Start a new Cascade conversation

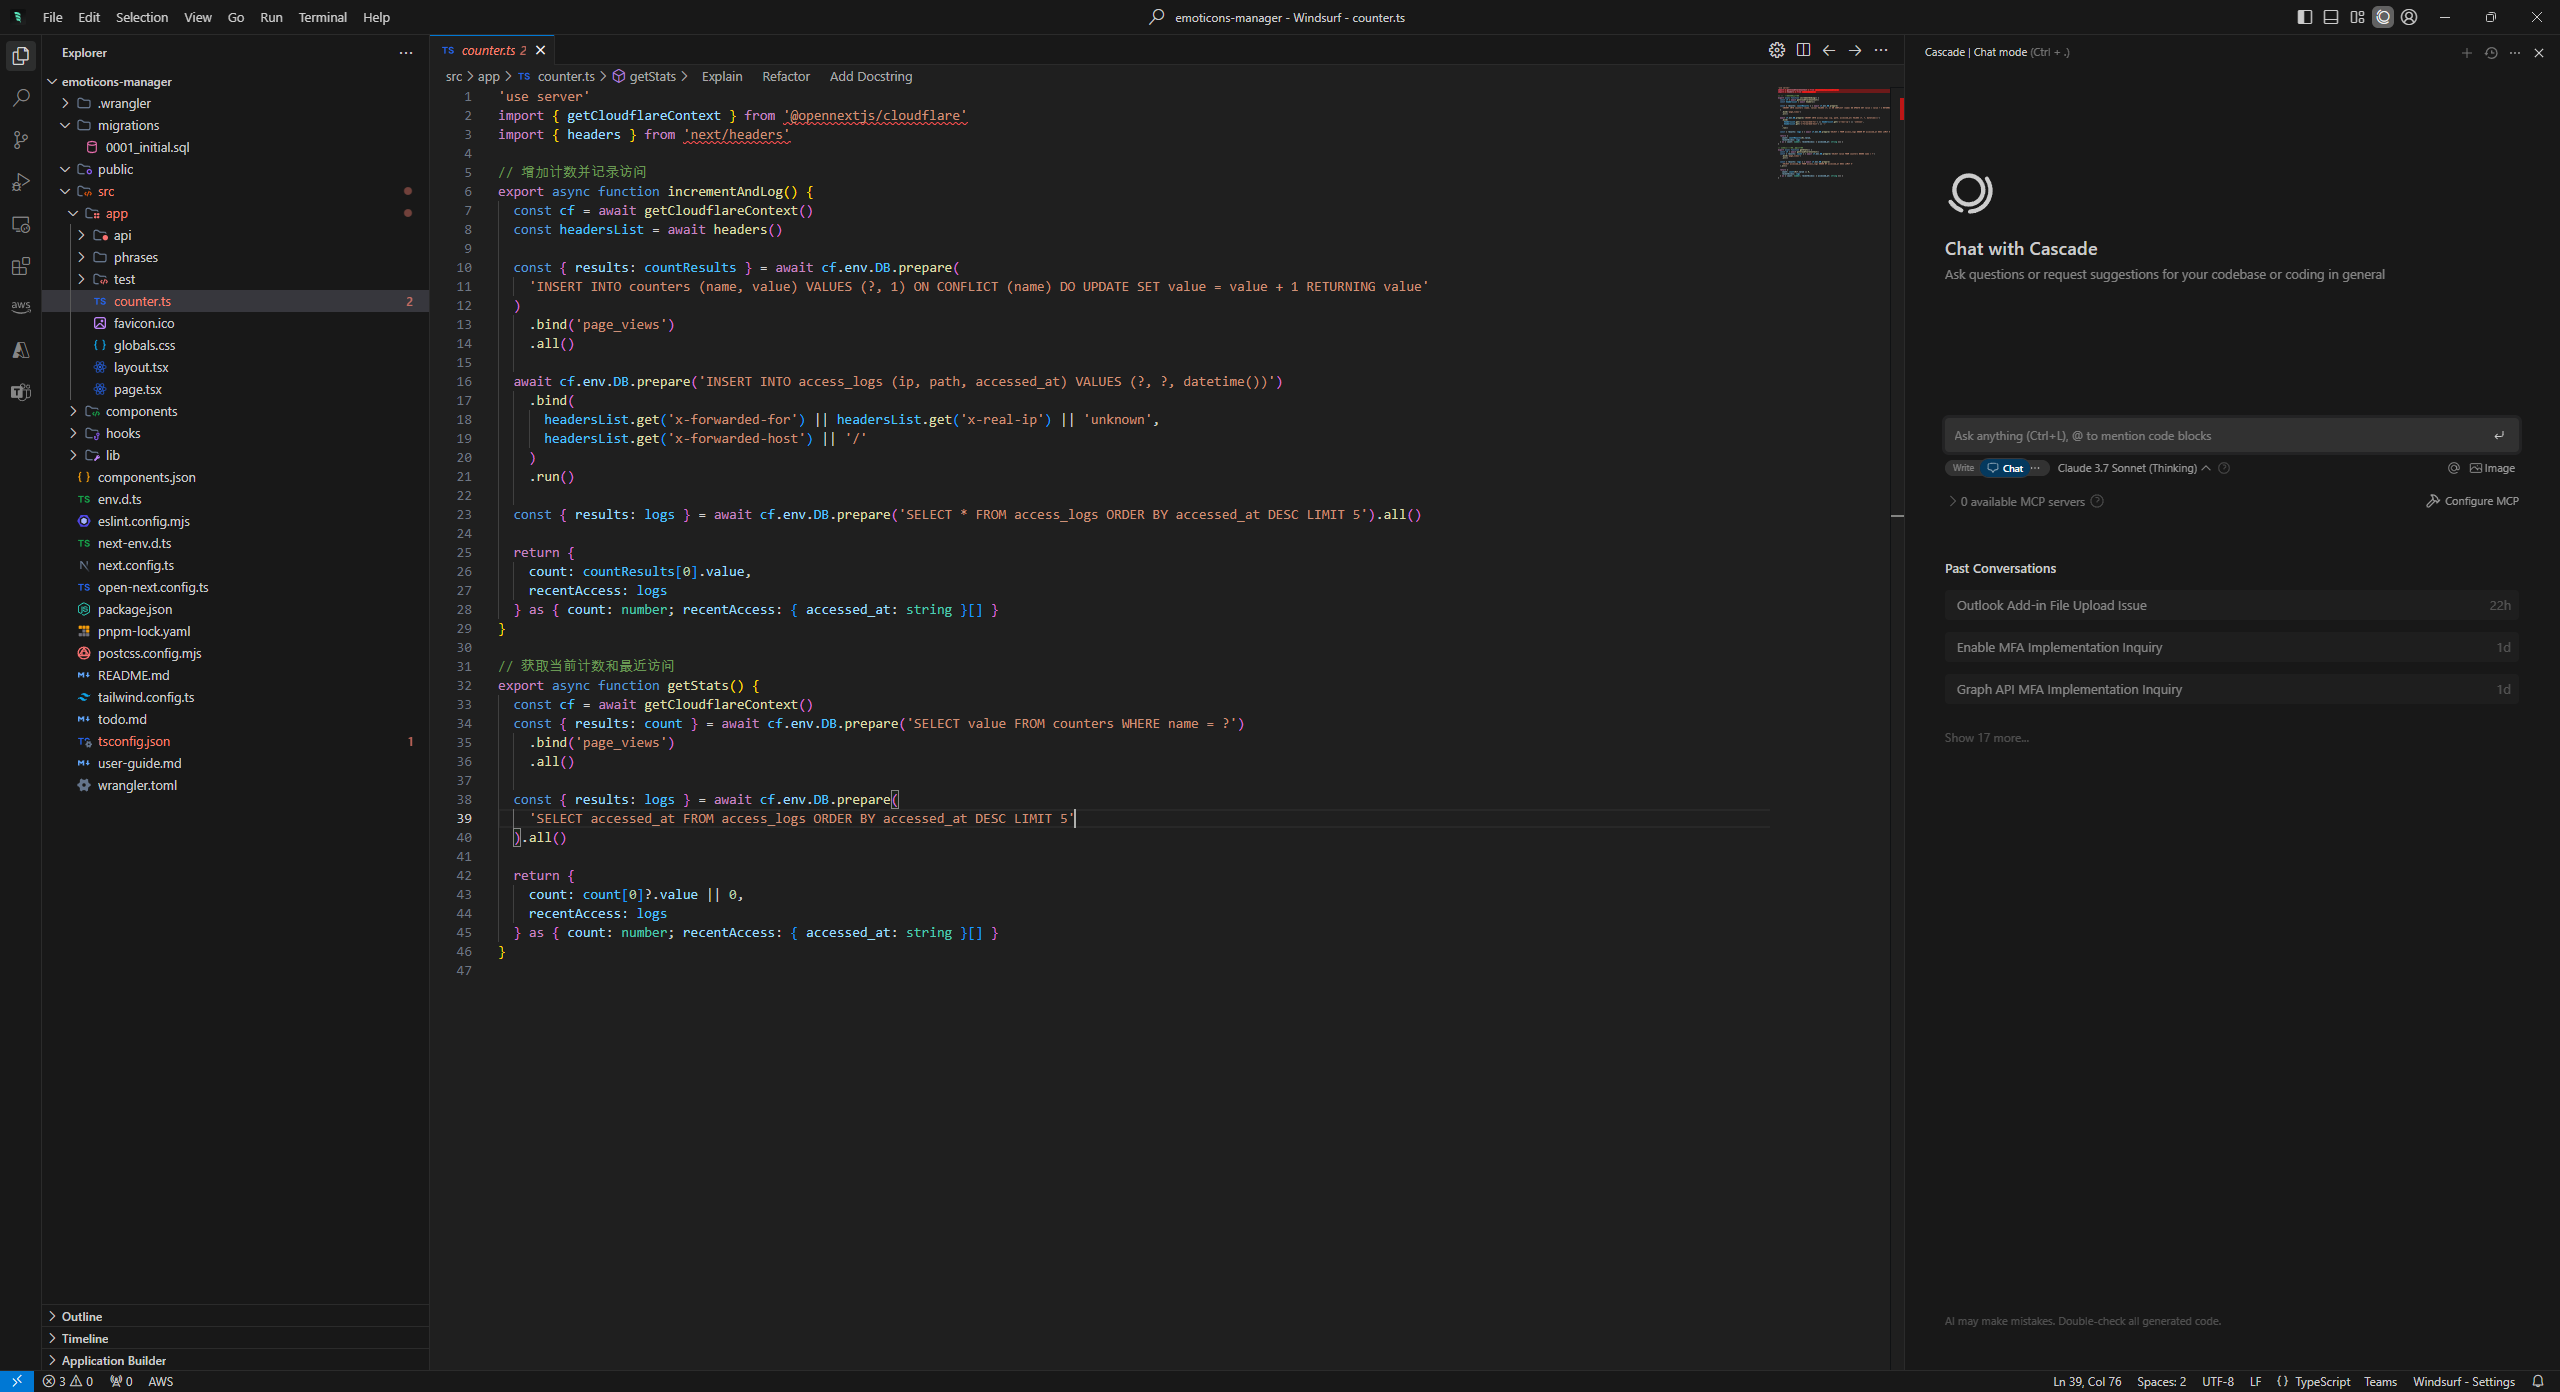2466,53
